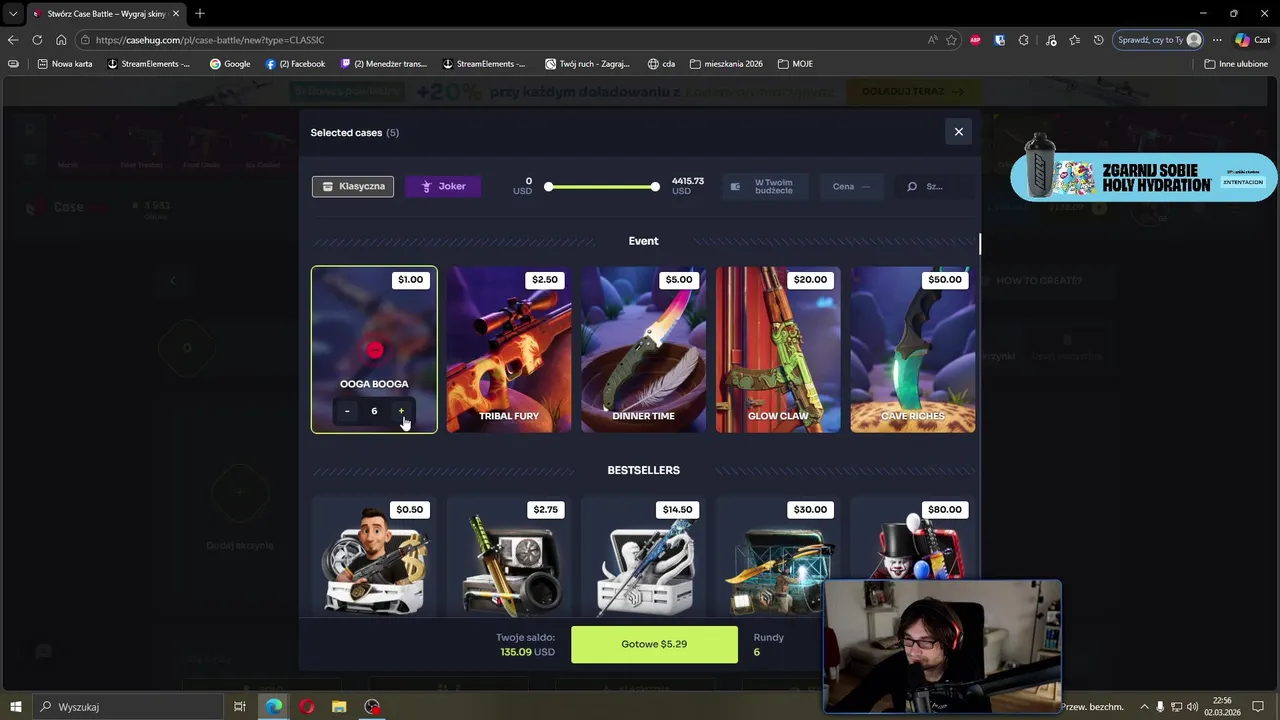Open Copilot Czat button
Screen dimensions: 1280x720
(1253, 40)
